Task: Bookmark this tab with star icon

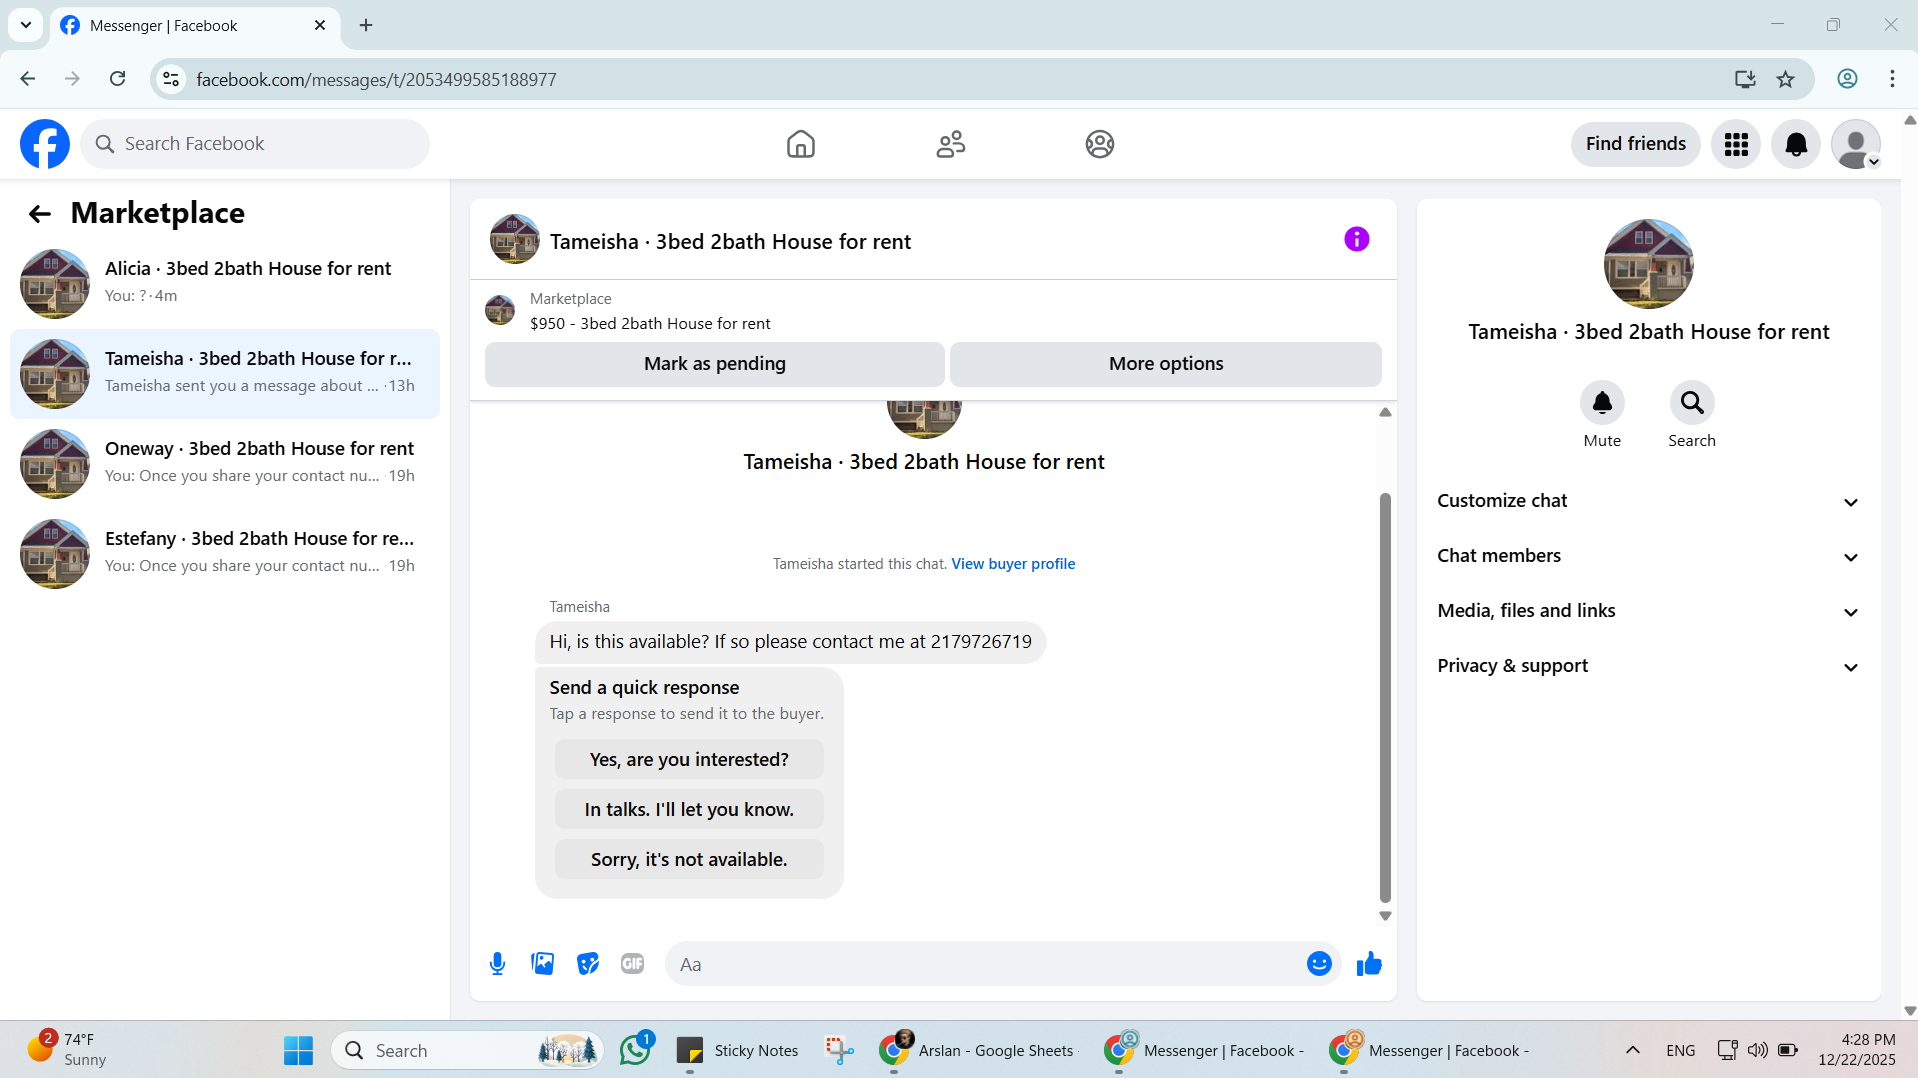Action: 1786,79
